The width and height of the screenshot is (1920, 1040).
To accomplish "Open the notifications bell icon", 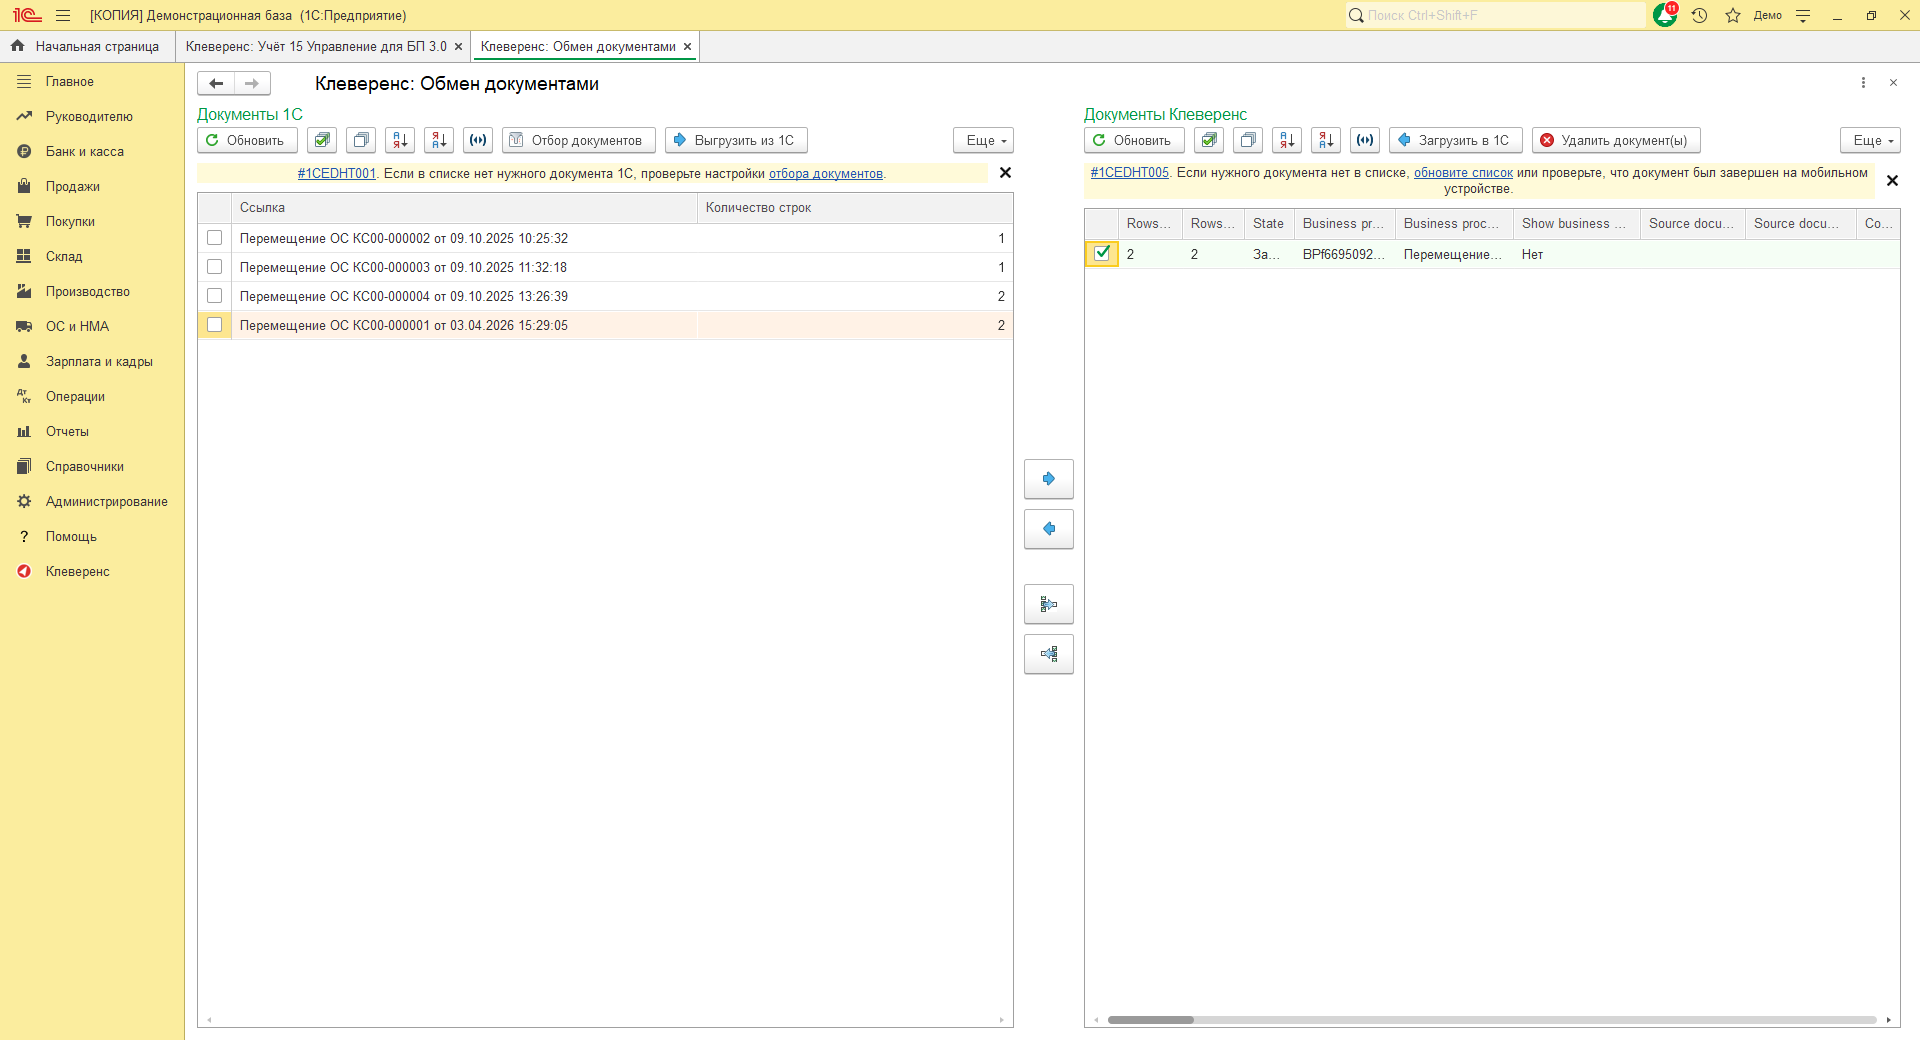I will pyautogui.click(x=1665, y=15).
